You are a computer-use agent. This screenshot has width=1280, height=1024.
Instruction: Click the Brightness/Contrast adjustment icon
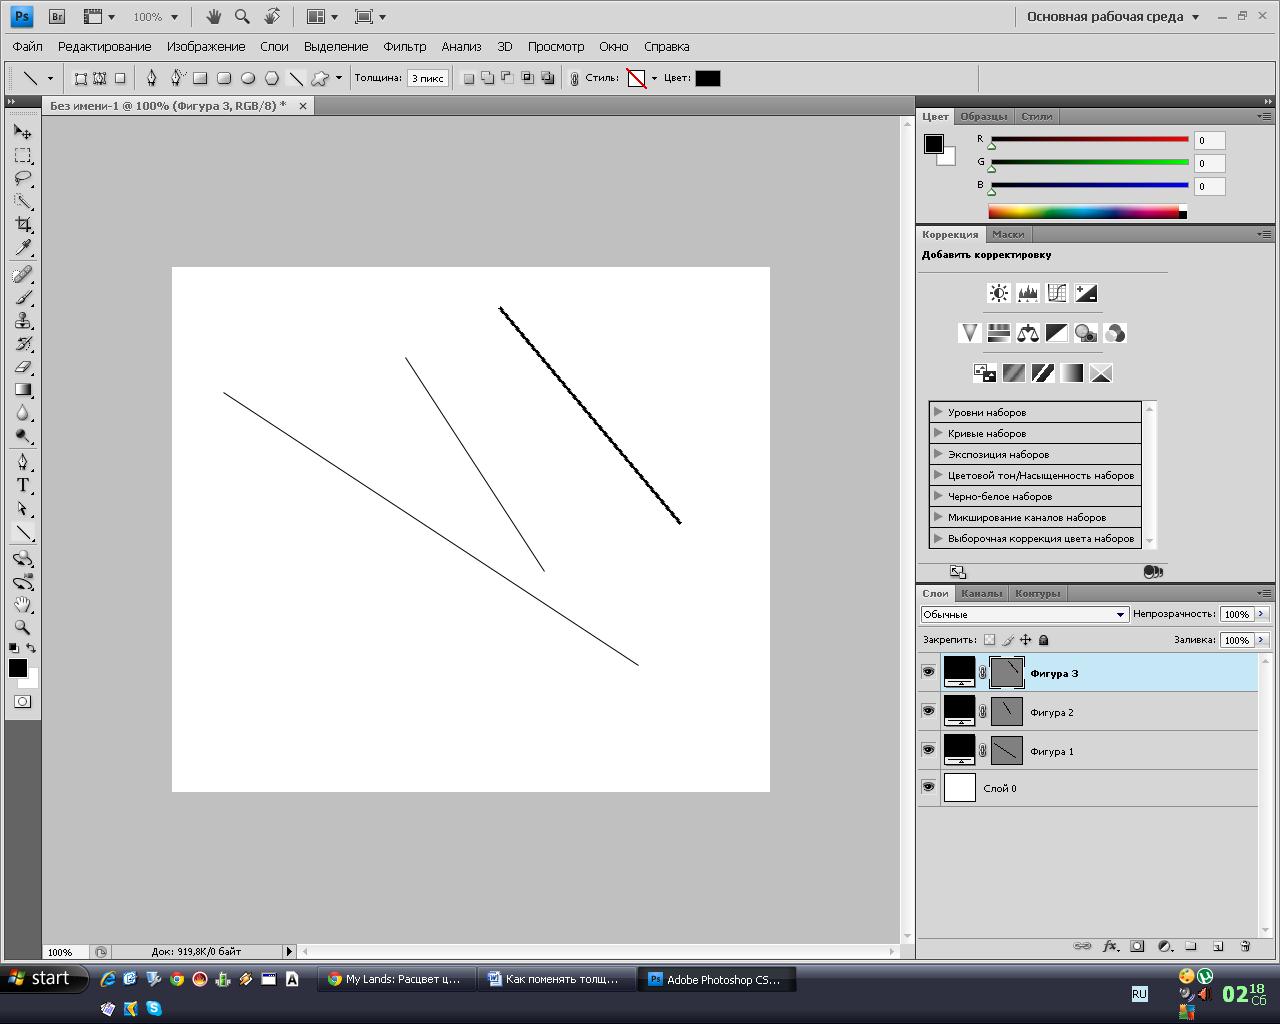(x=998, y=293)
